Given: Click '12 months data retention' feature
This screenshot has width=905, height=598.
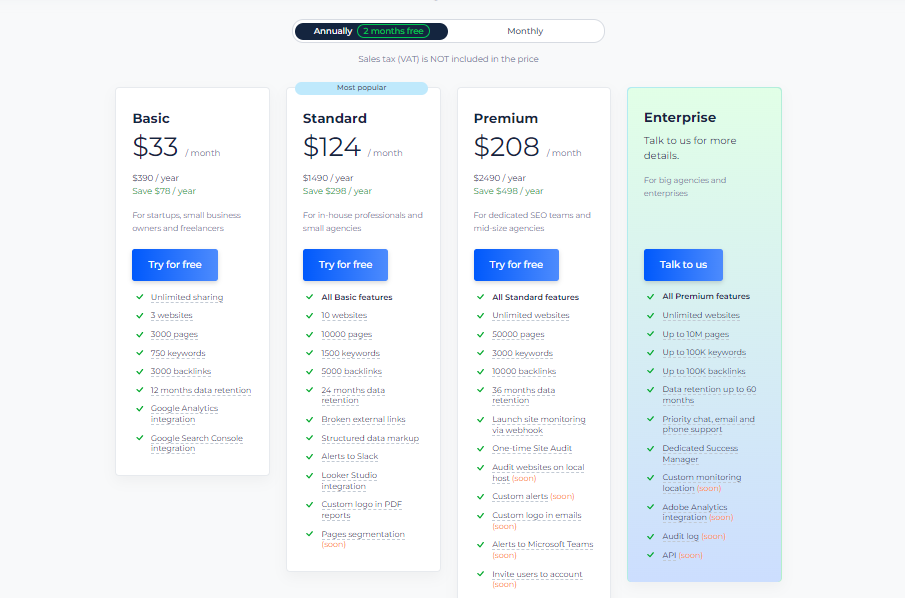Looking at the screenshot, I should click(201, 391).
